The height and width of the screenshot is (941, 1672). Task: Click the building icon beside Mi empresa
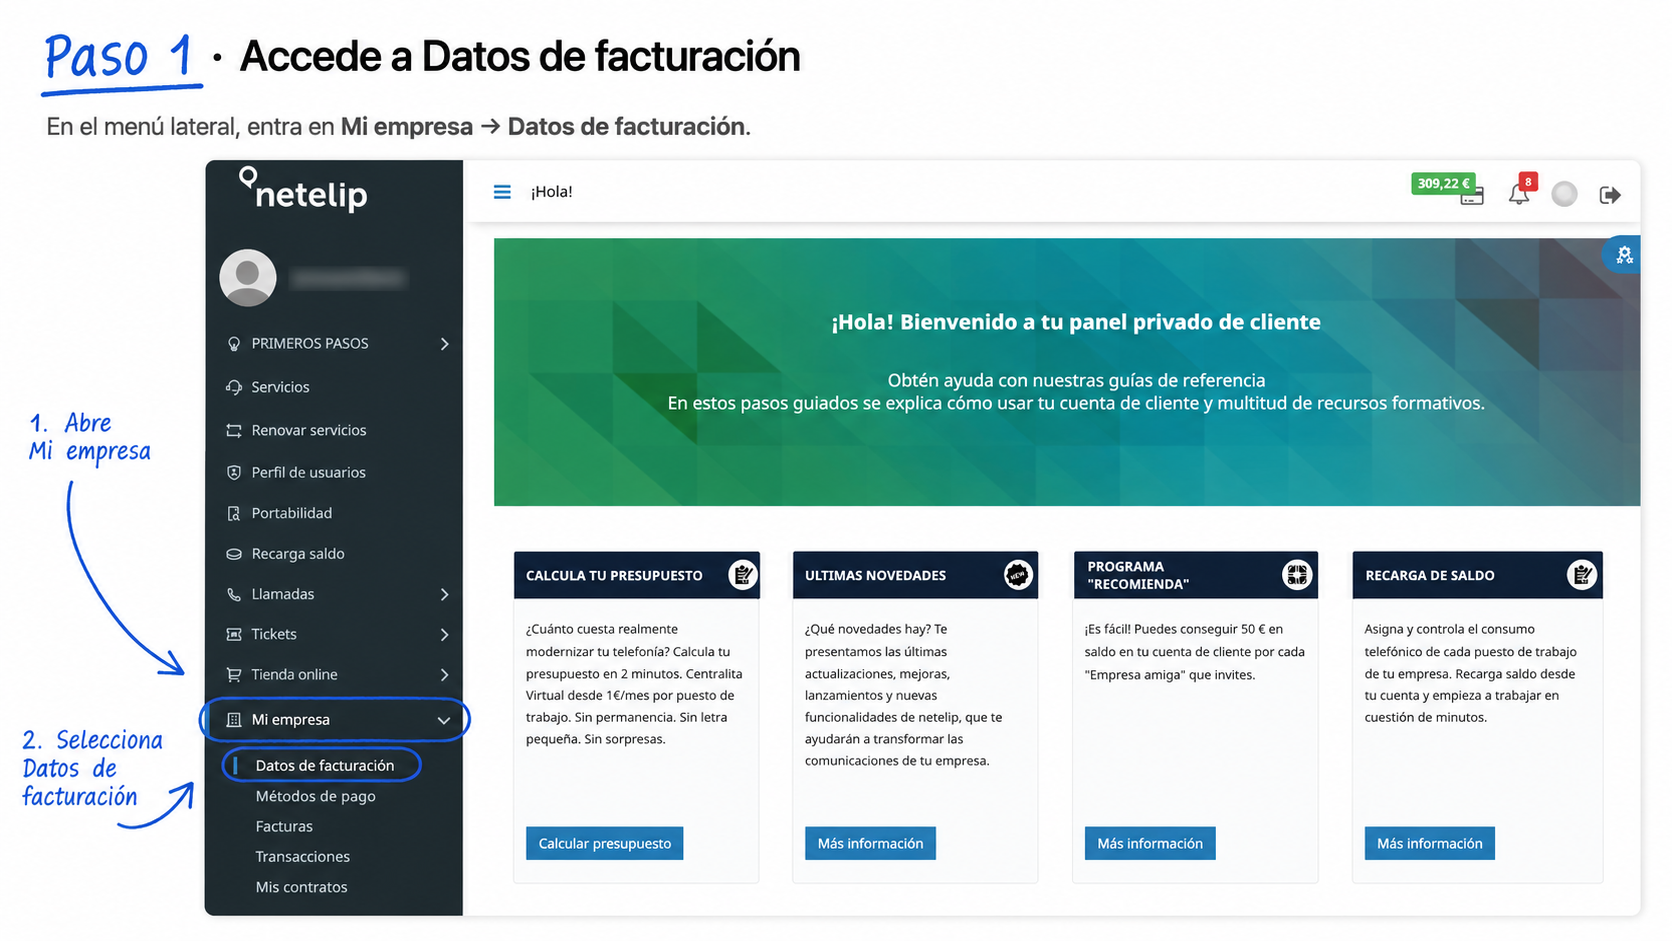click(x=234, y=720)
